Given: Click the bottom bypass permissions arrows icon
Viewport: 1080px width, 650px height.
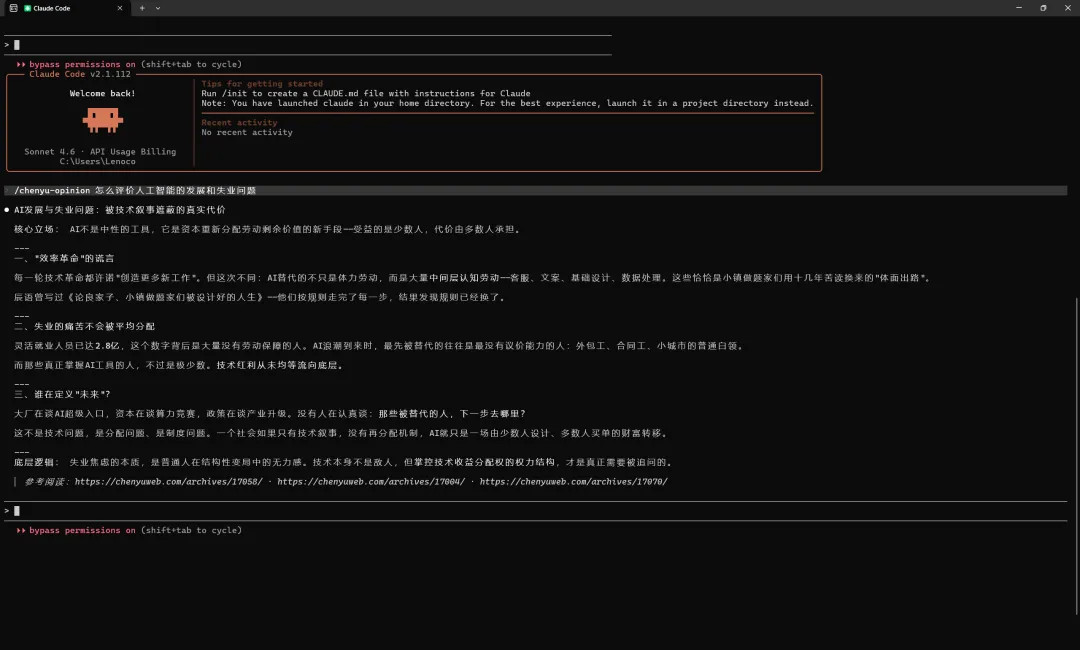Looking at the screenshot, I should click(21, 530).
